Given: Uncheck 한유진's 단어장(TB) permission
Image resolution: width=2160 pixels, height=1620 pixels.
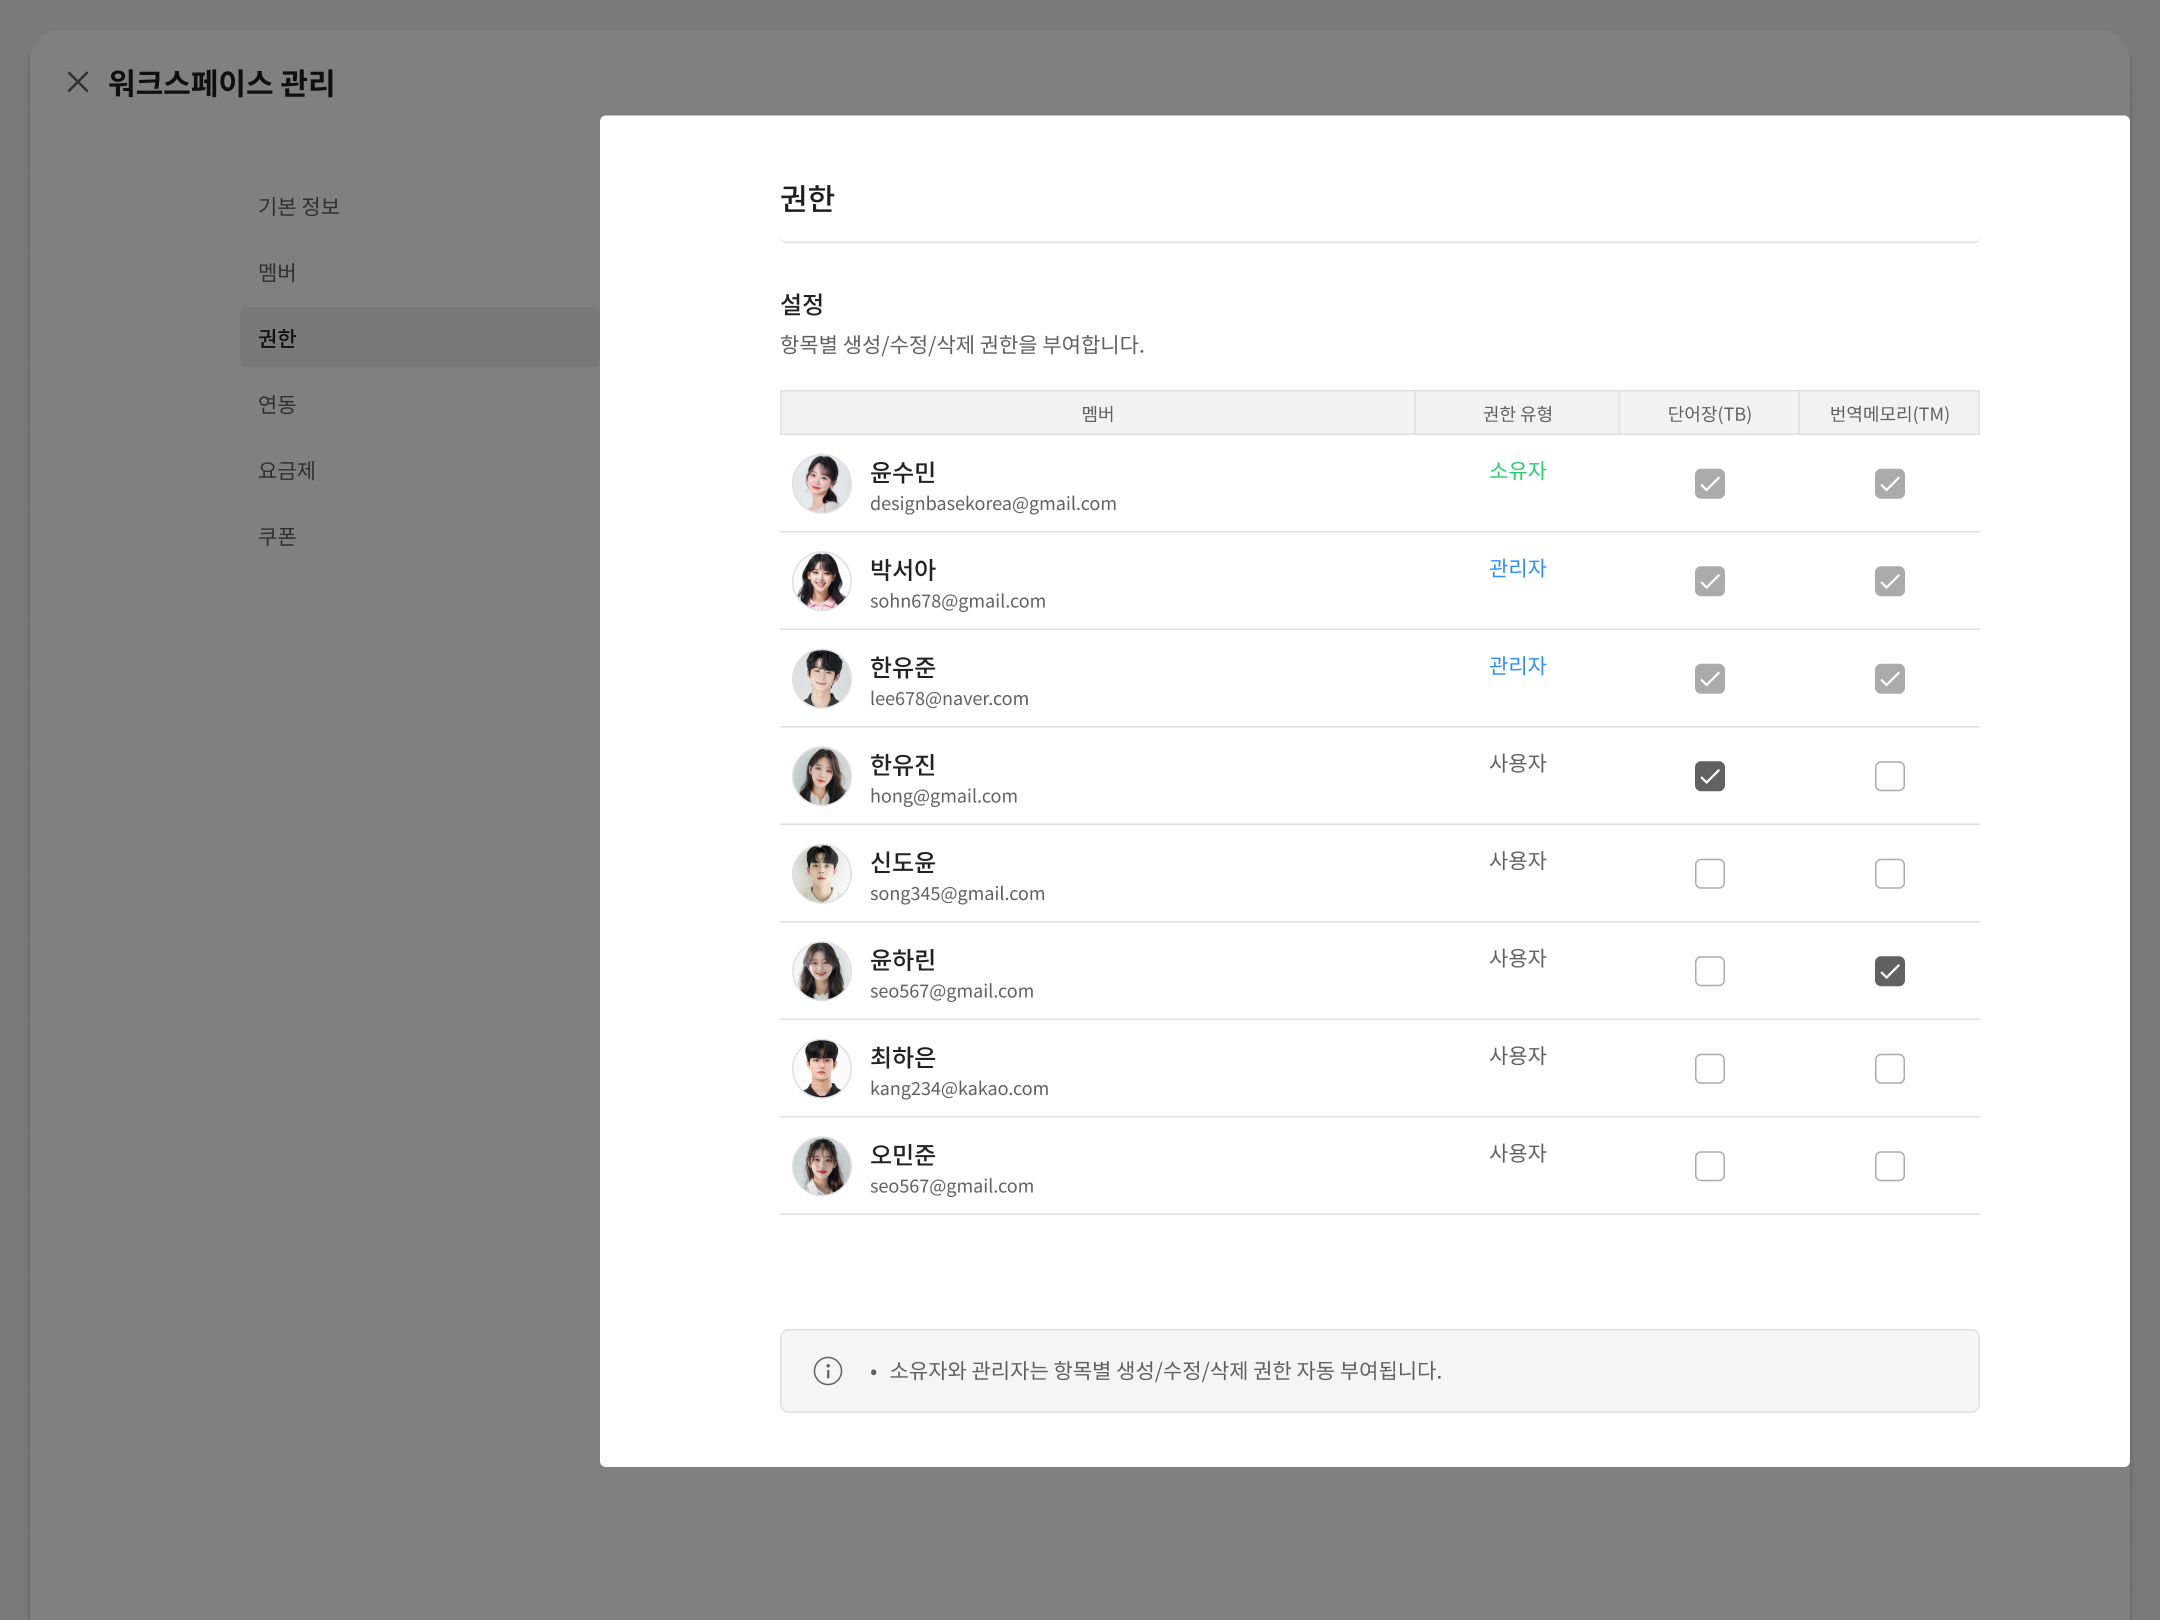Looking at the screenshot, I should click(x=1709, y=777).
